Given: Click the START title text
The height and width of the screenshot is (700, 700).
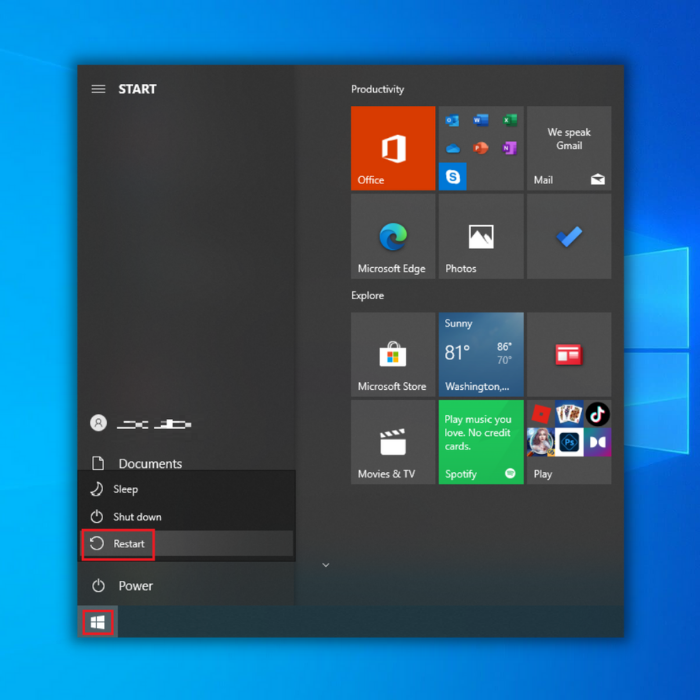Looking at the screenshot, I should click(x=138, y=89).
